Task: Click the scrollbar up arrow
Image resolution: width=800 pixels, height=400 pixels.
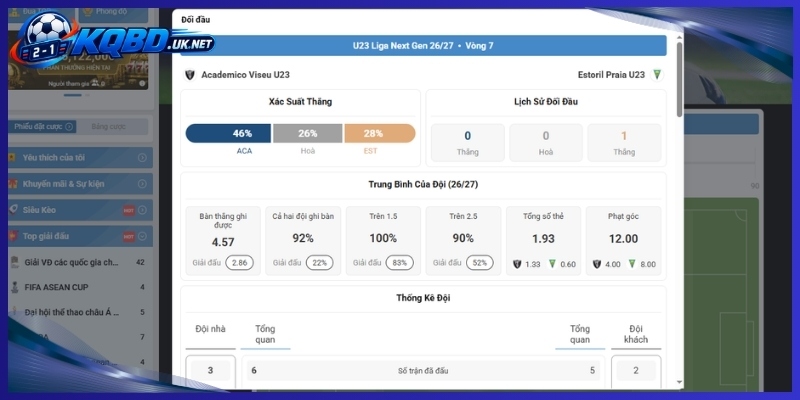Action: point(679,37)
